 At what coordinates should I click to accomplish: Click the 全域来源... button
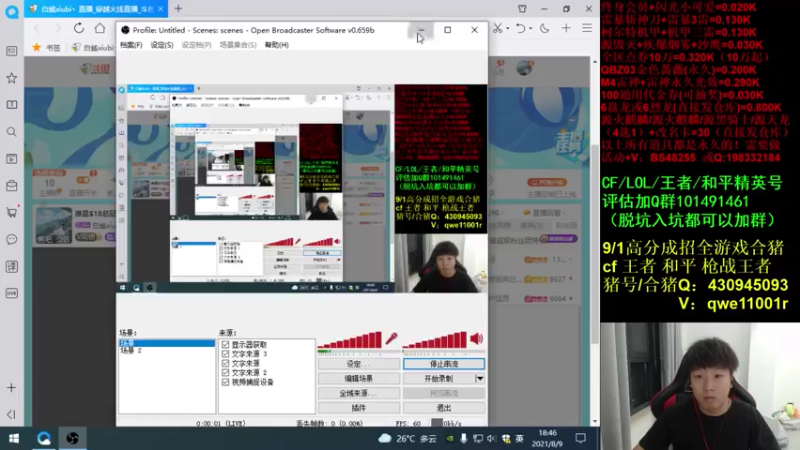coord(359,393)
